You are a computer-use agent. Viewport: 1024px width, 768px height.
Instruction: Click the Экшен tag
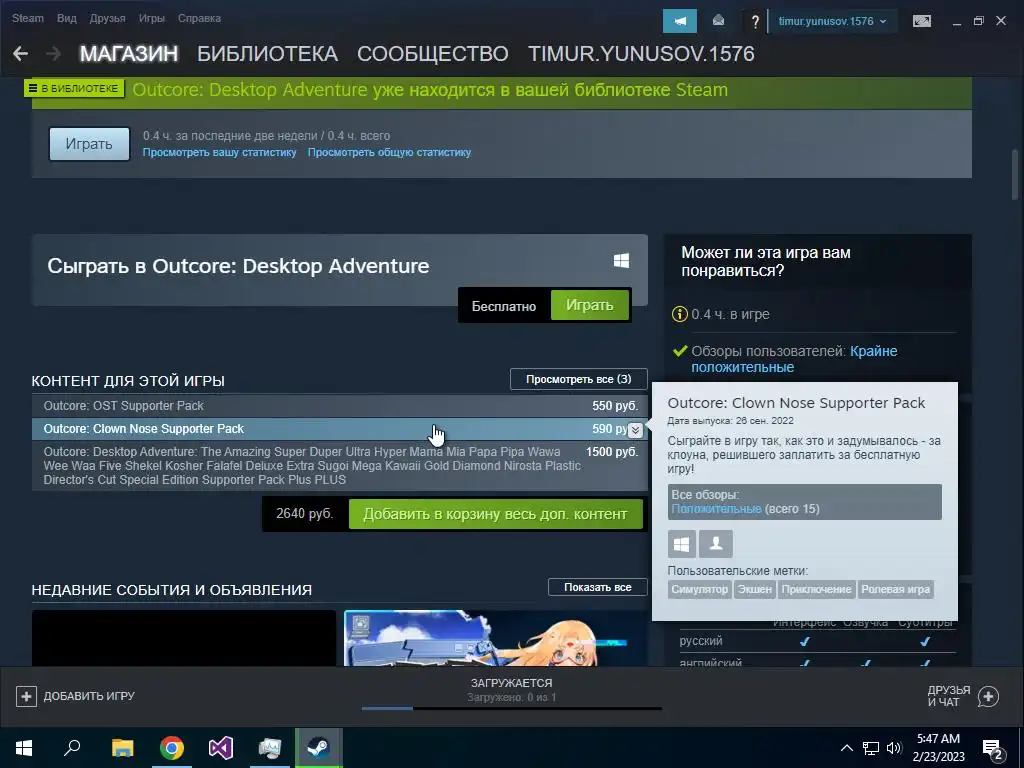pos(754,589)
